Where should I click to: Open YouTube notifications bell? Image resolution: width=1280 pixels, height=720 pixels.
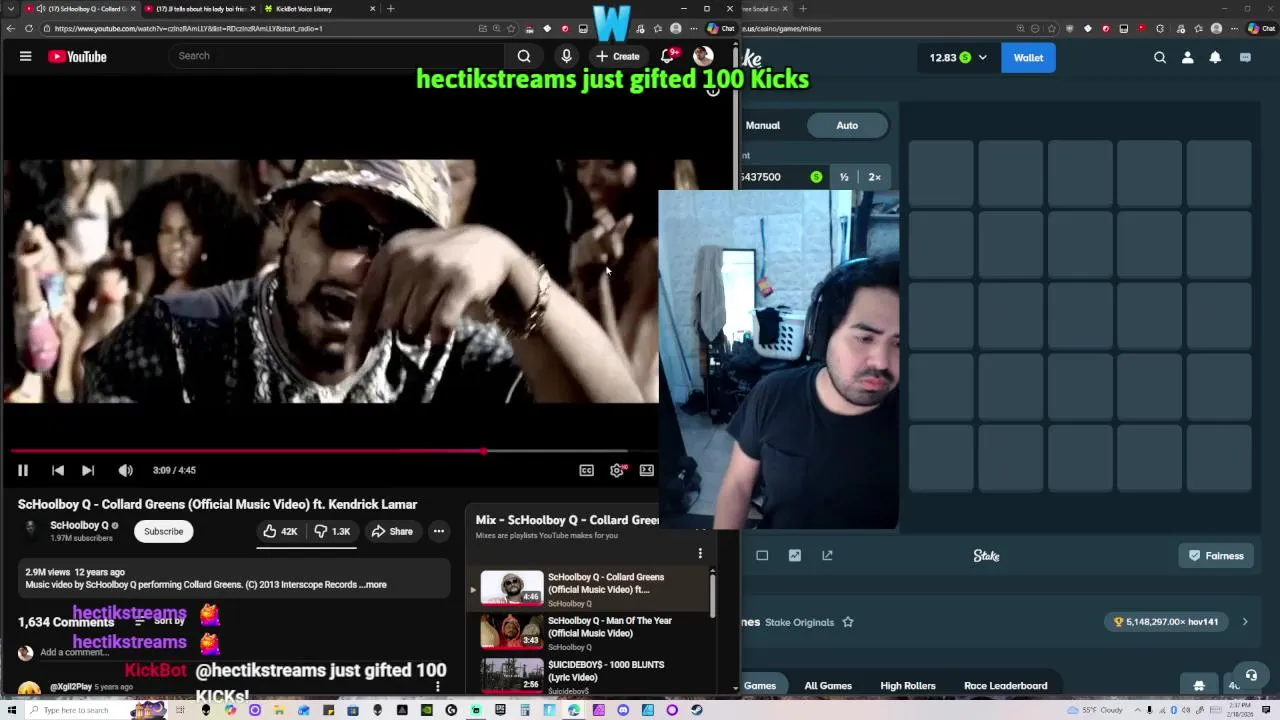(x=667, y=56)
